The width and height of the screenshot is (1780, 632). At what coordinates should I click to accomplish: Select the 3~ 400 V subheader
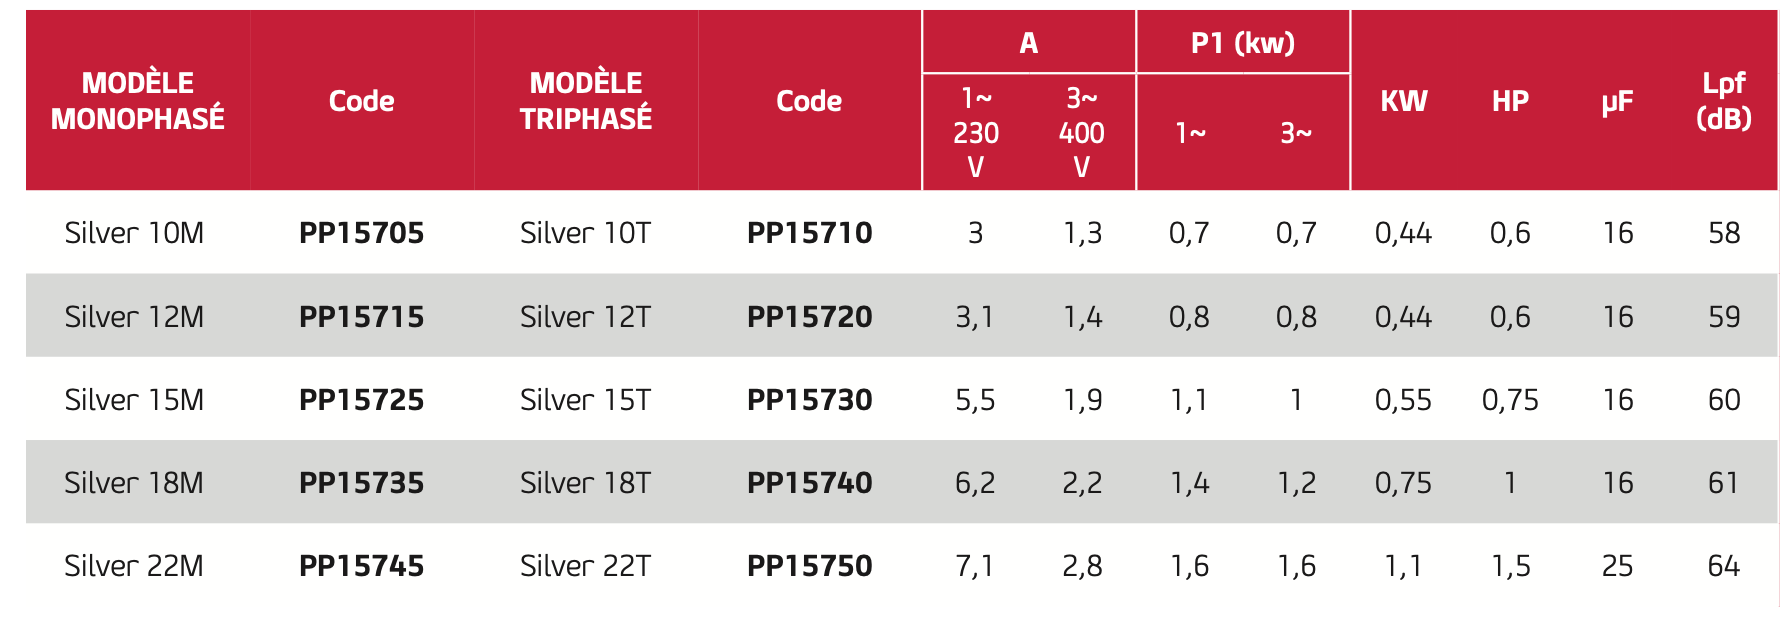click(x=1082, y=132)
